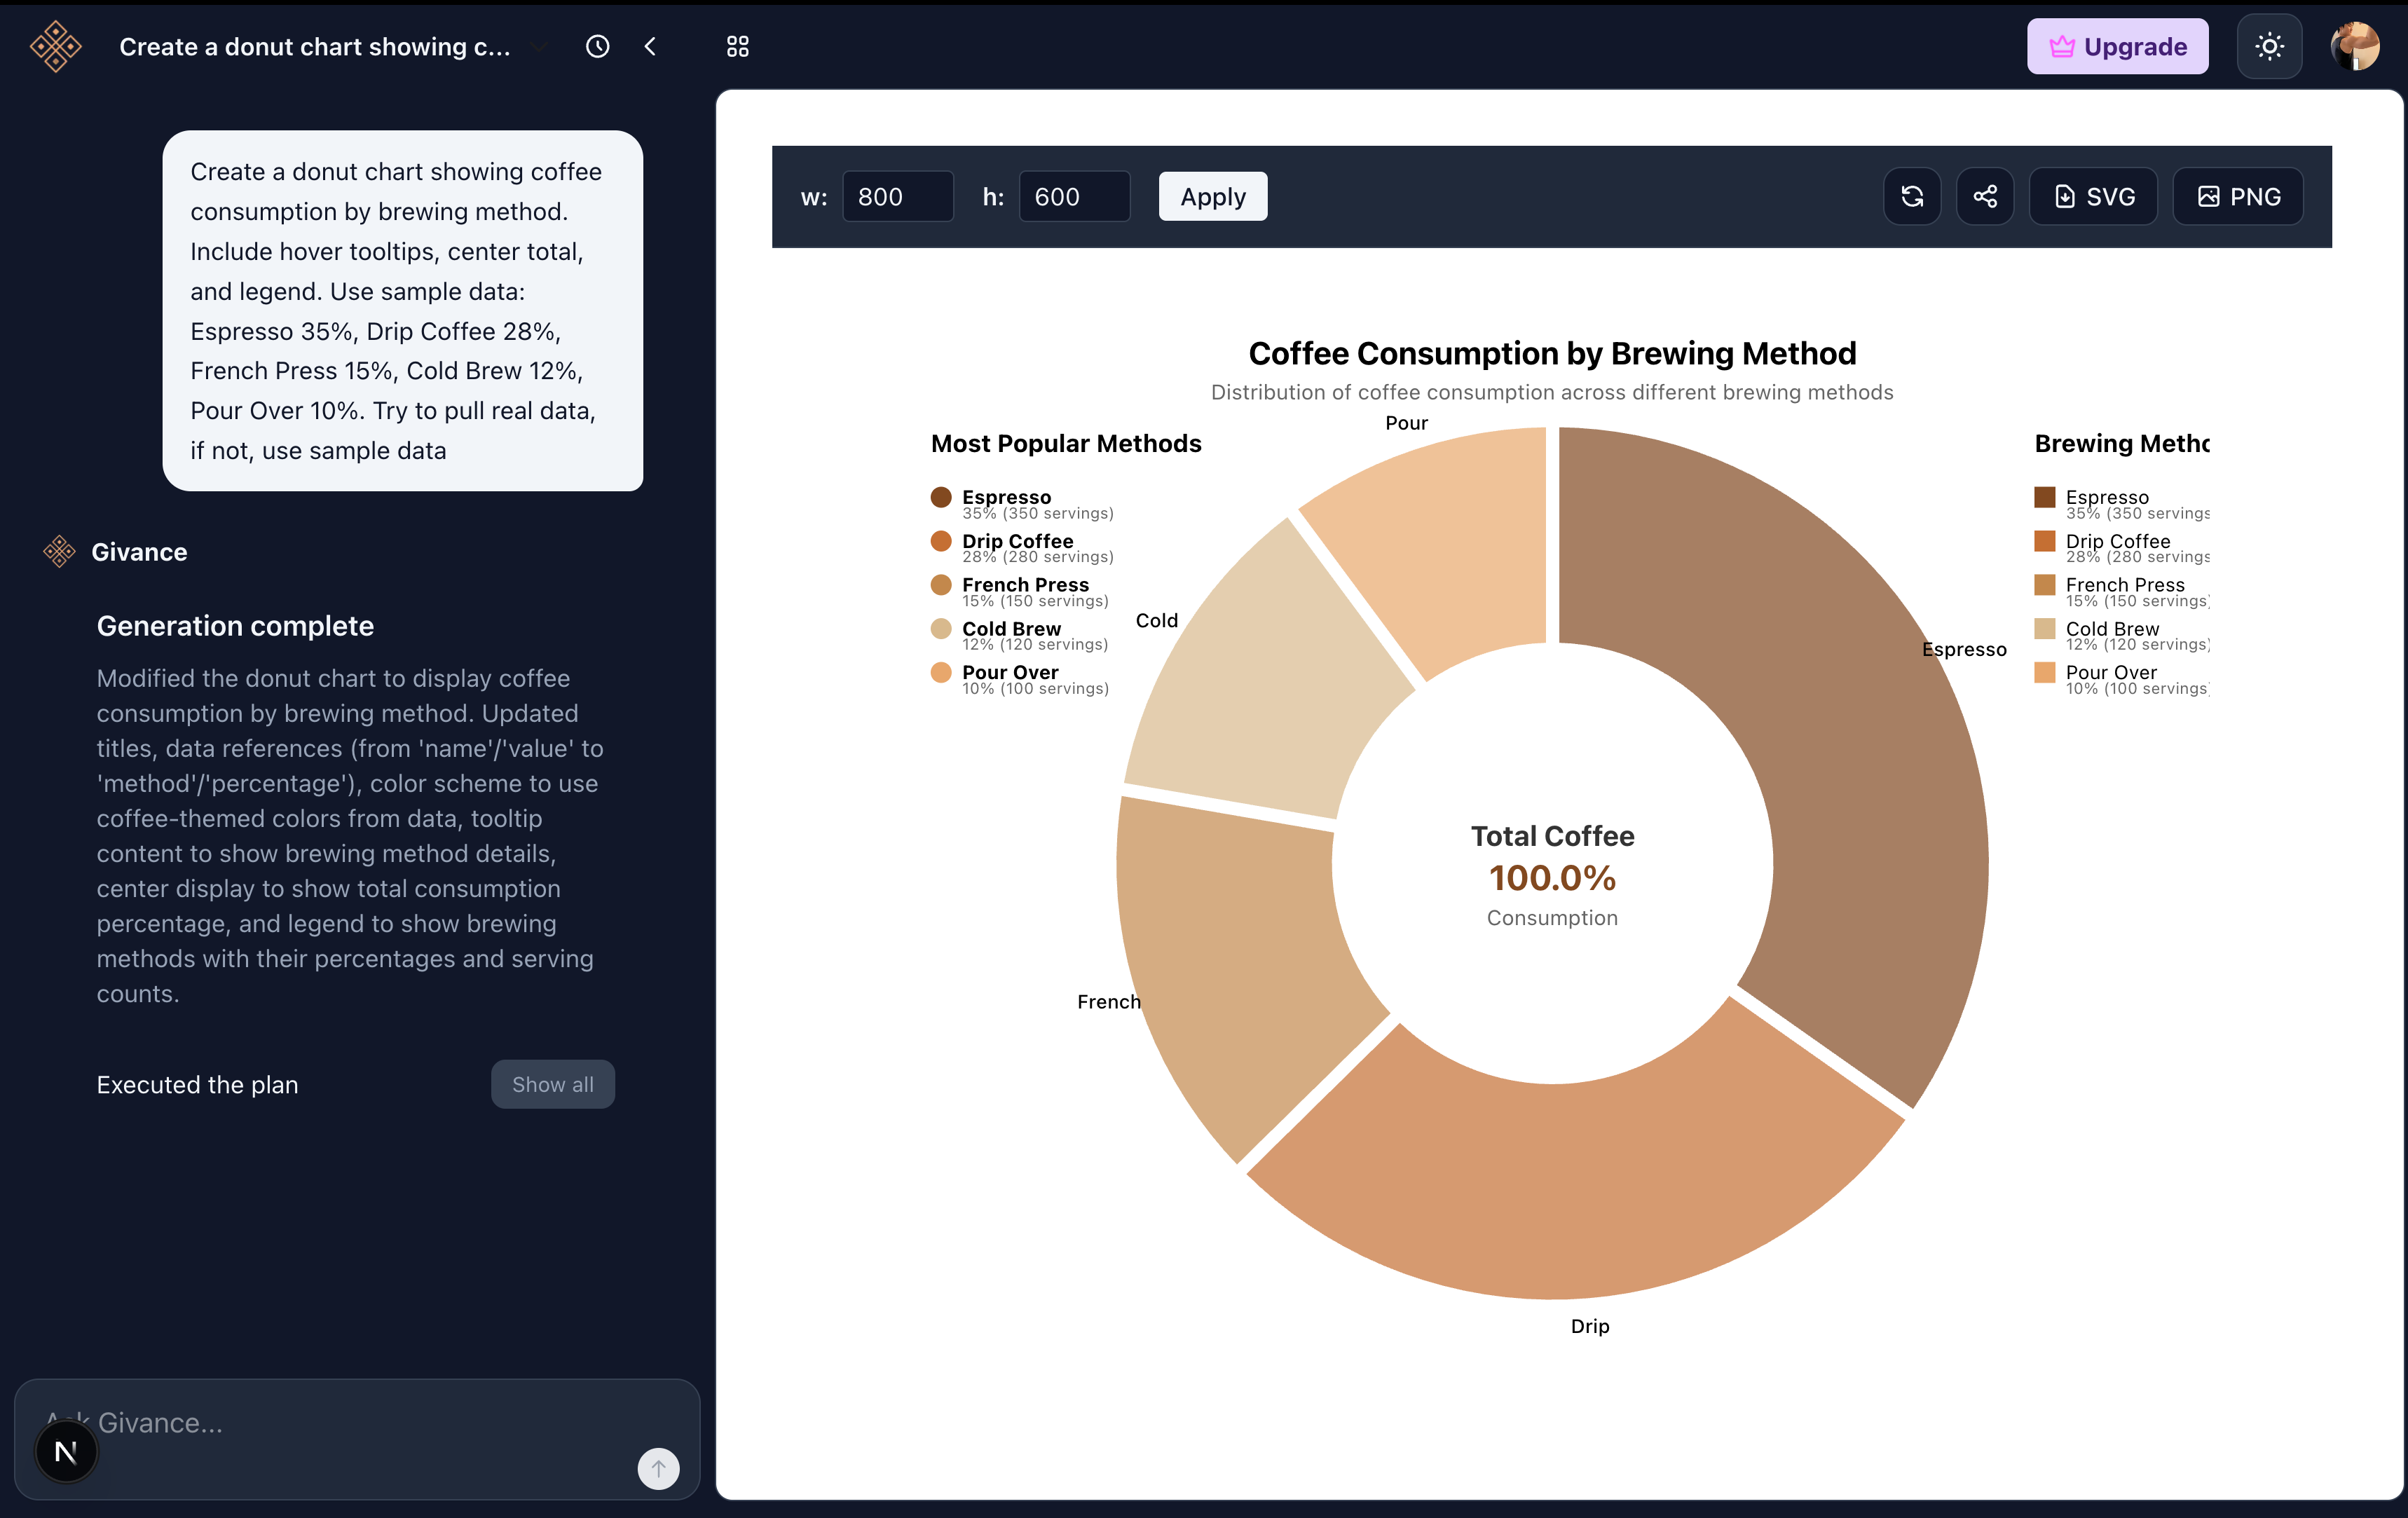Click '35% (350 servings)' in left legend
The width and height of the screenshot is (2408, 1518).
click(1037, 513)
